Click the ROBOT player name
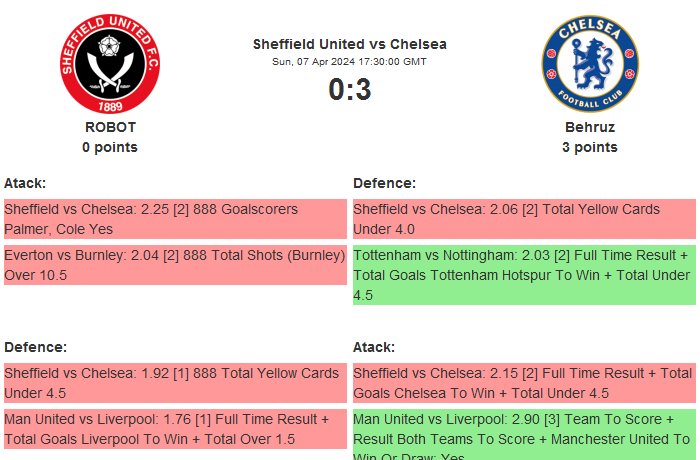The height and width of the screenshot is (460, 700). click(110, 127)
